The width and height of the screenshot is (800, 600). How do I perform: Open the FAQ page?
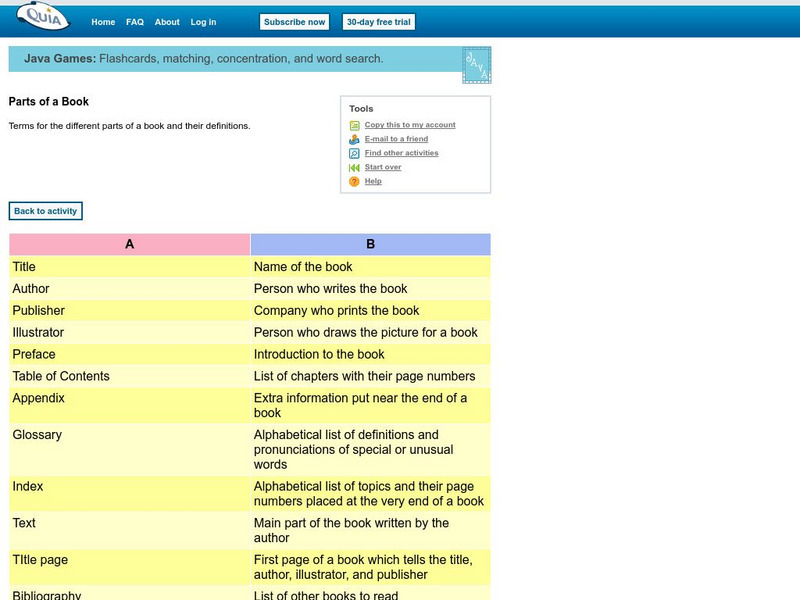click(x=135, y=22)
